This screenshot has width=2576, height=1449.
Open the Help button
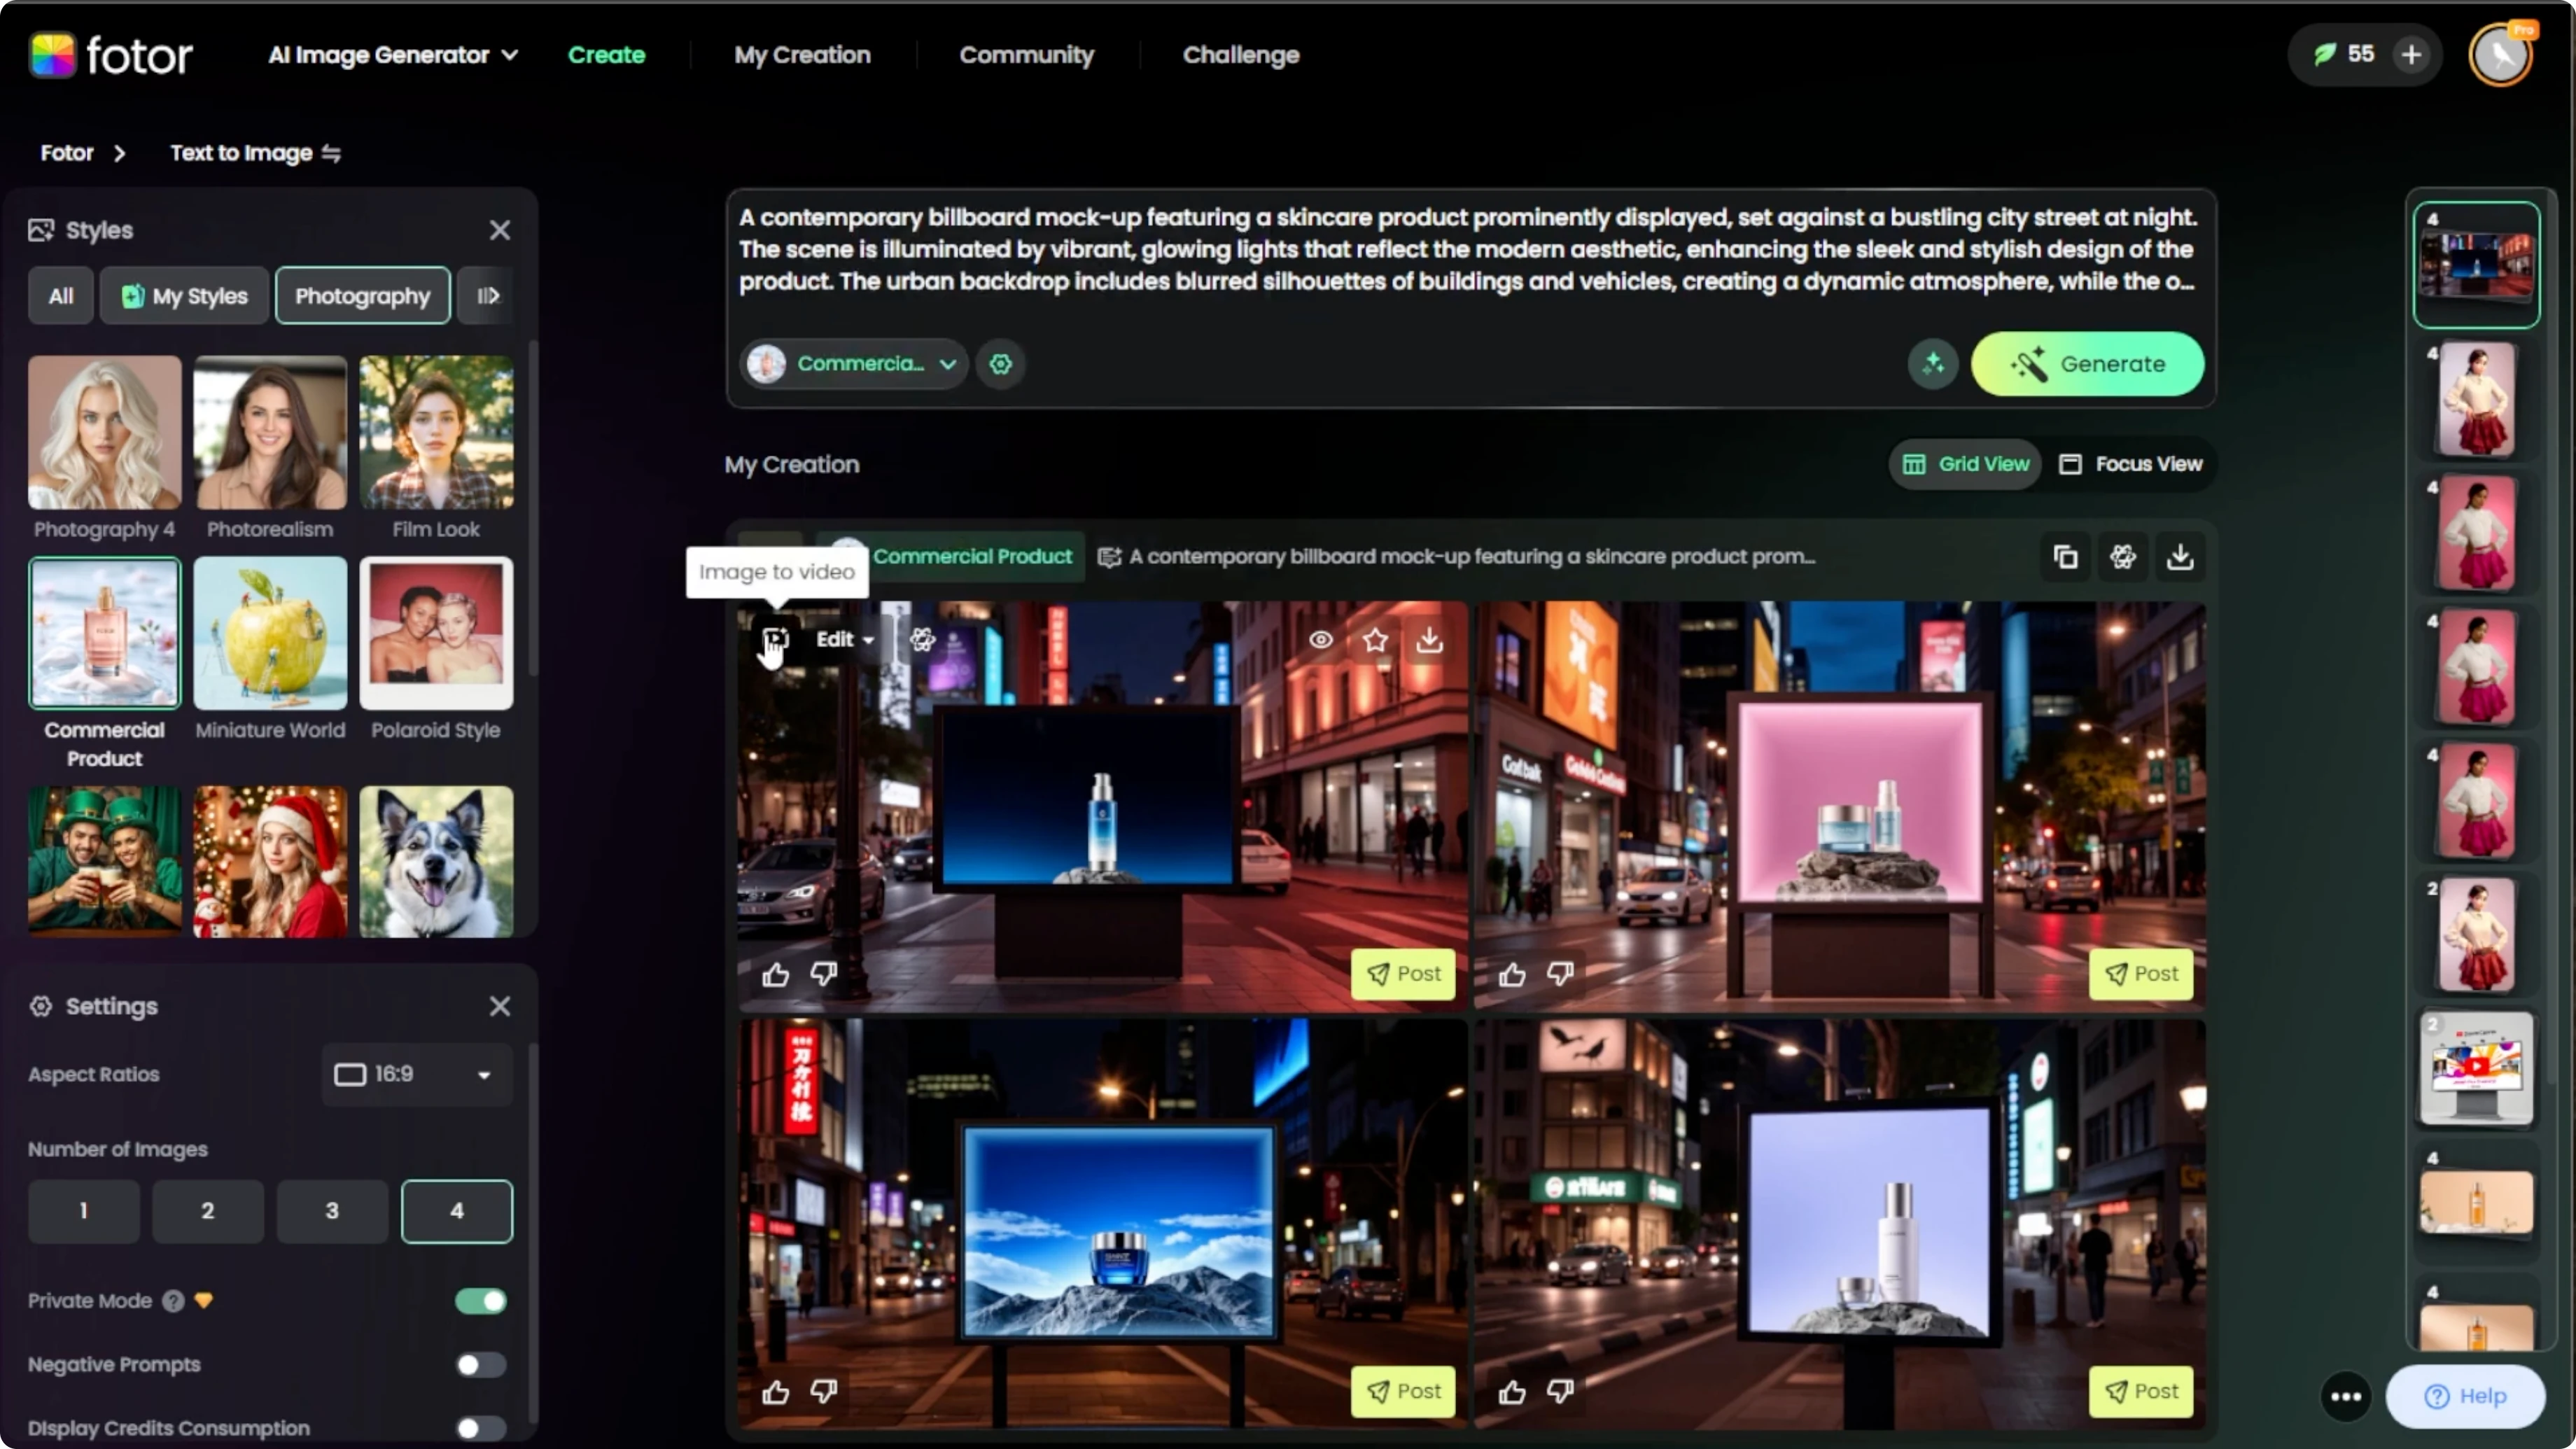click(x=2465, y=1396)
